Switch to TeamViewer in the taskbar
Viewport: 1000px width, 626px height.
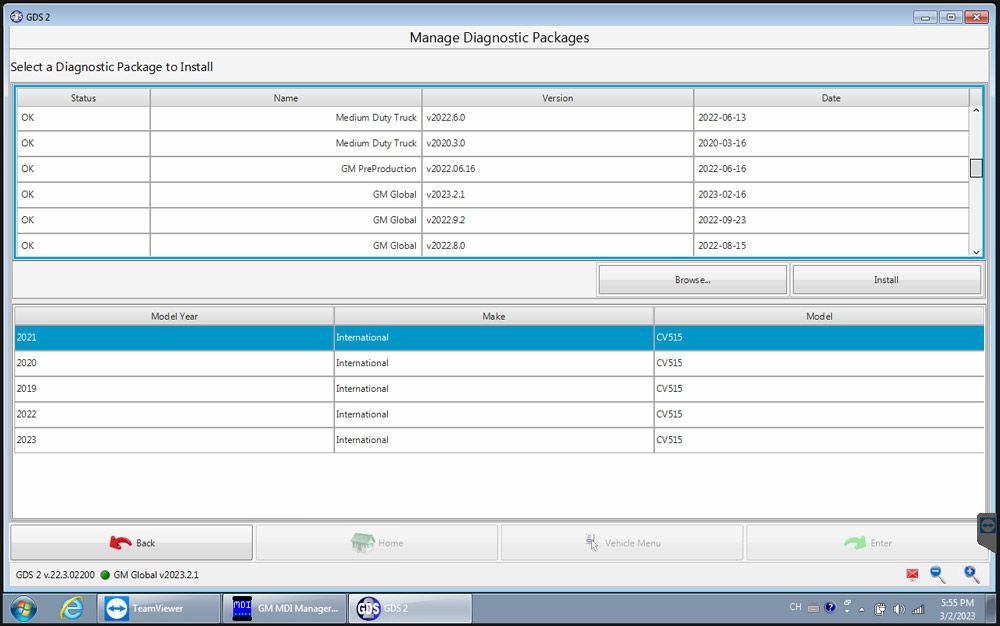pos(159,608)
